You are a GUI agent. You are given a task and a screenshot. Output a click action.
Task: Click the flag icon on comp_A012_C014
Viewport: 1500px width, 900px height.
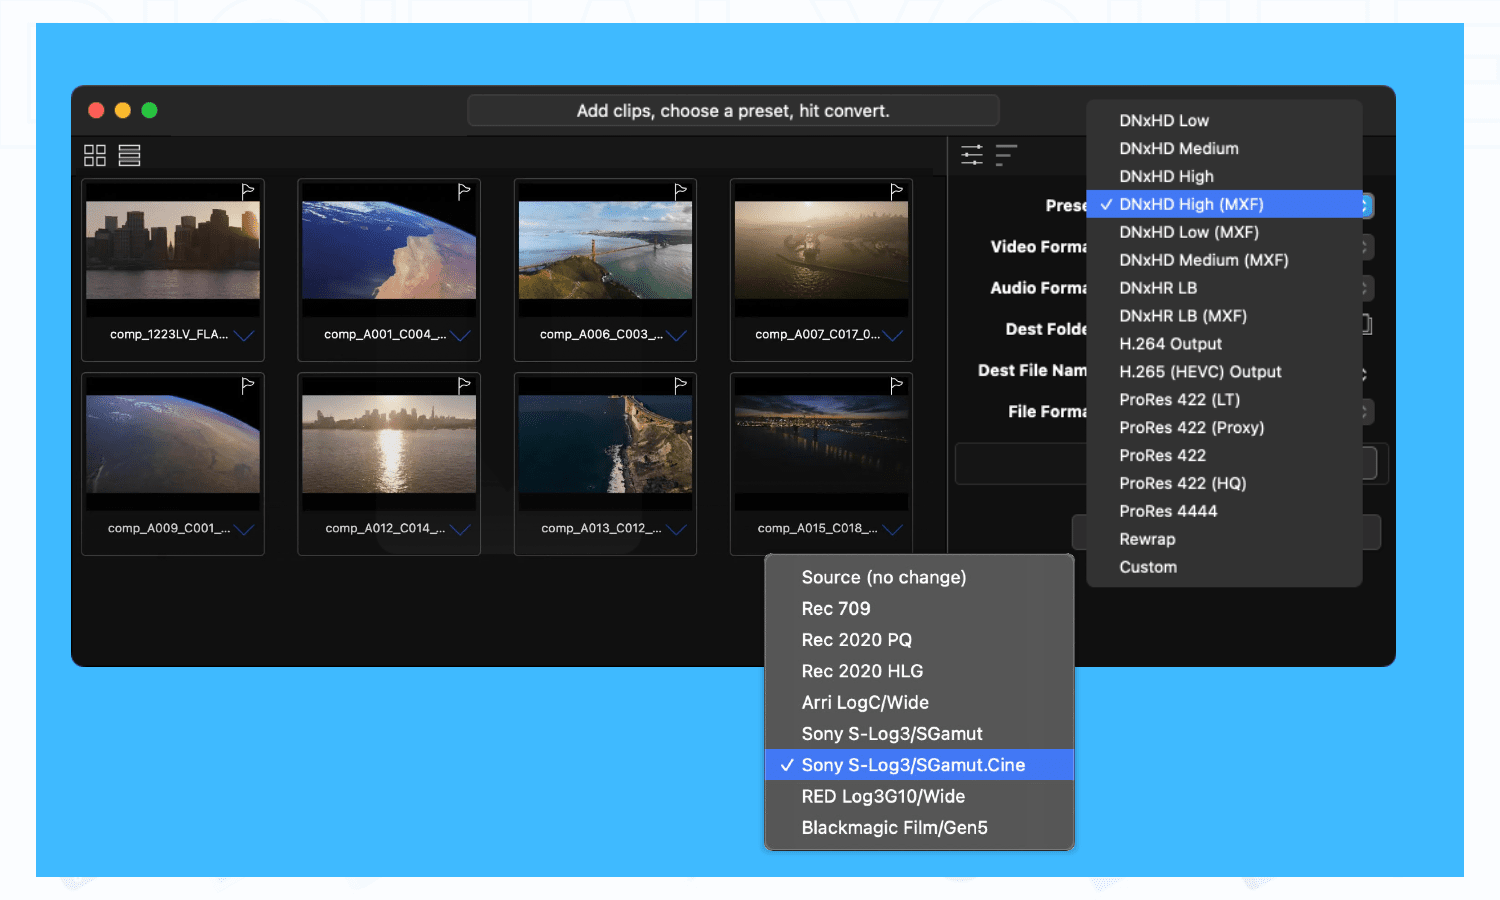(x=463, y=384)
